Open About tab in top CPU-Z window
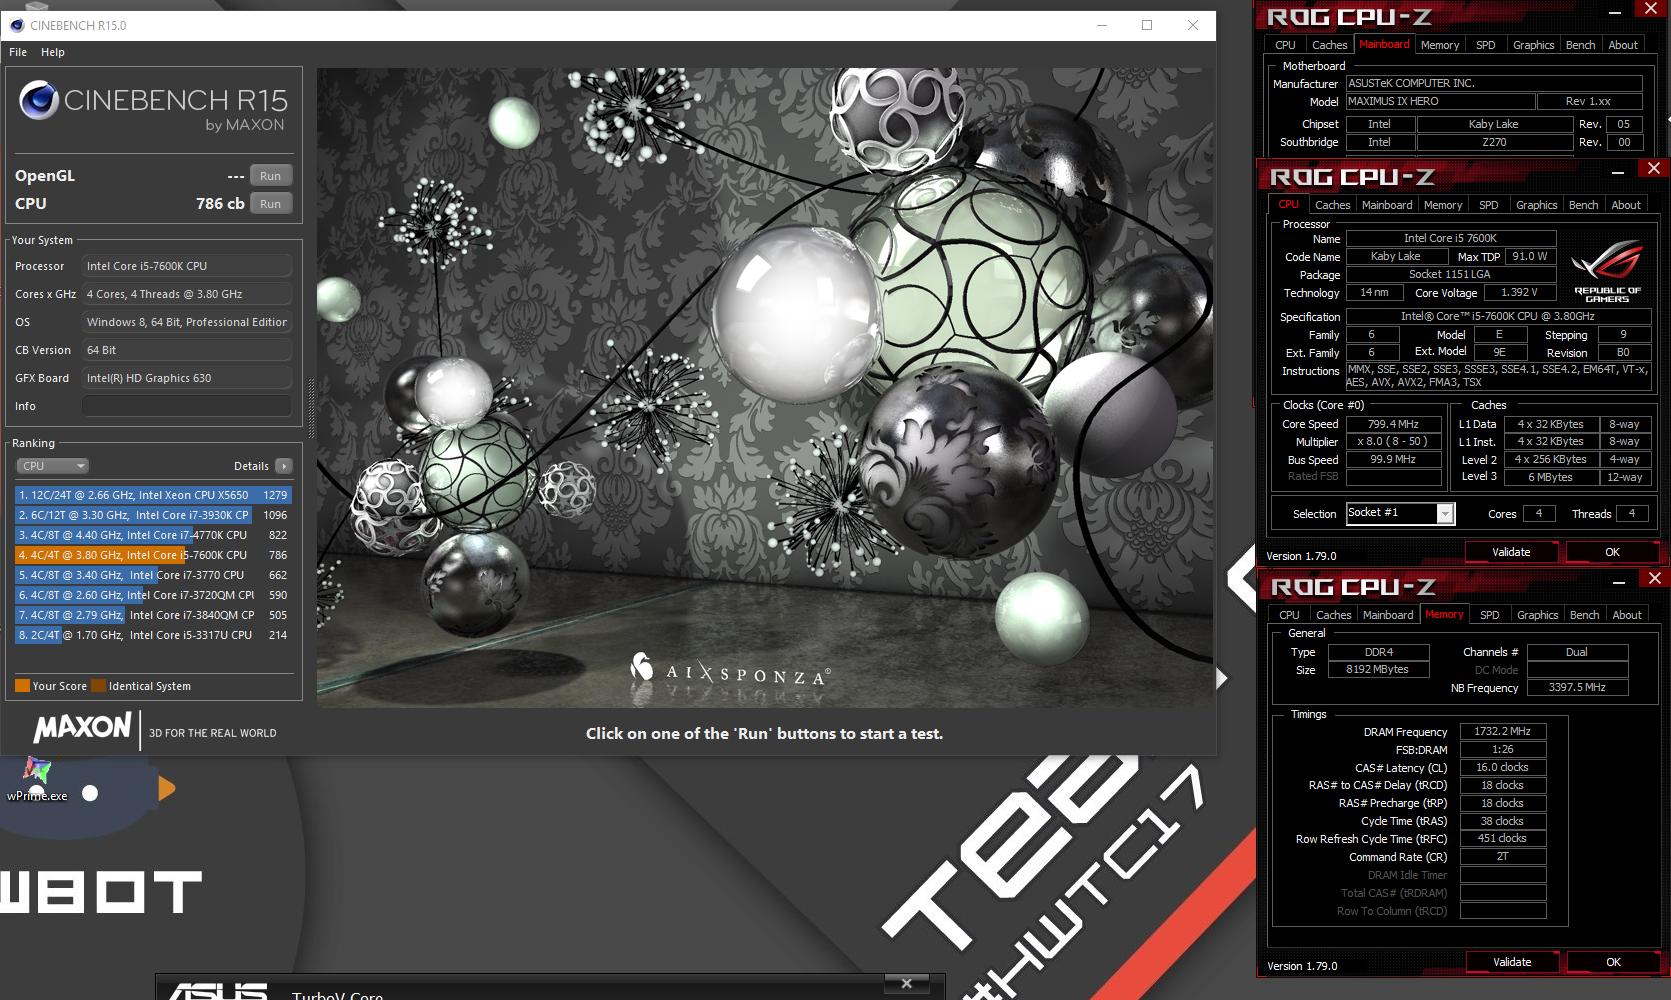The image size is (1671, 1000). (1623, 45)
